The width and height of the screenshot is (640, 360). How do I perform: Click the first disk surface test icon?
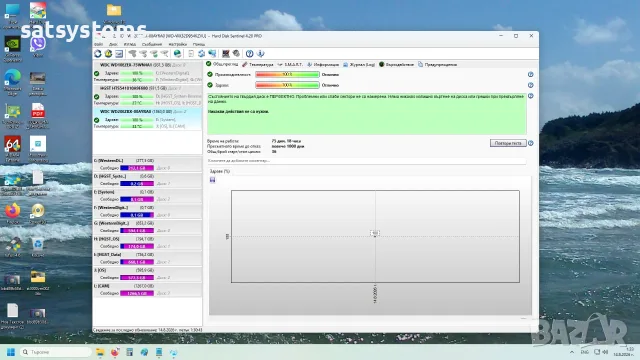133,53
